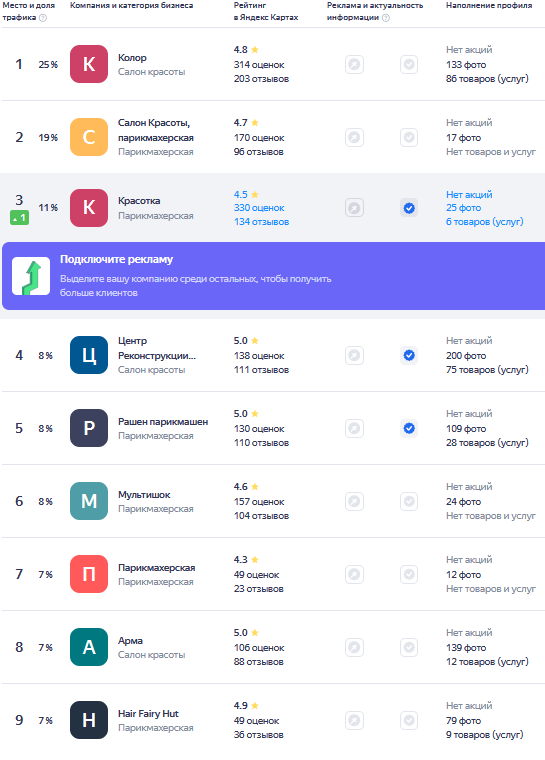Click the help icon beside Место и доля трафика
The image size is (545, 760).
coord(43,18)
